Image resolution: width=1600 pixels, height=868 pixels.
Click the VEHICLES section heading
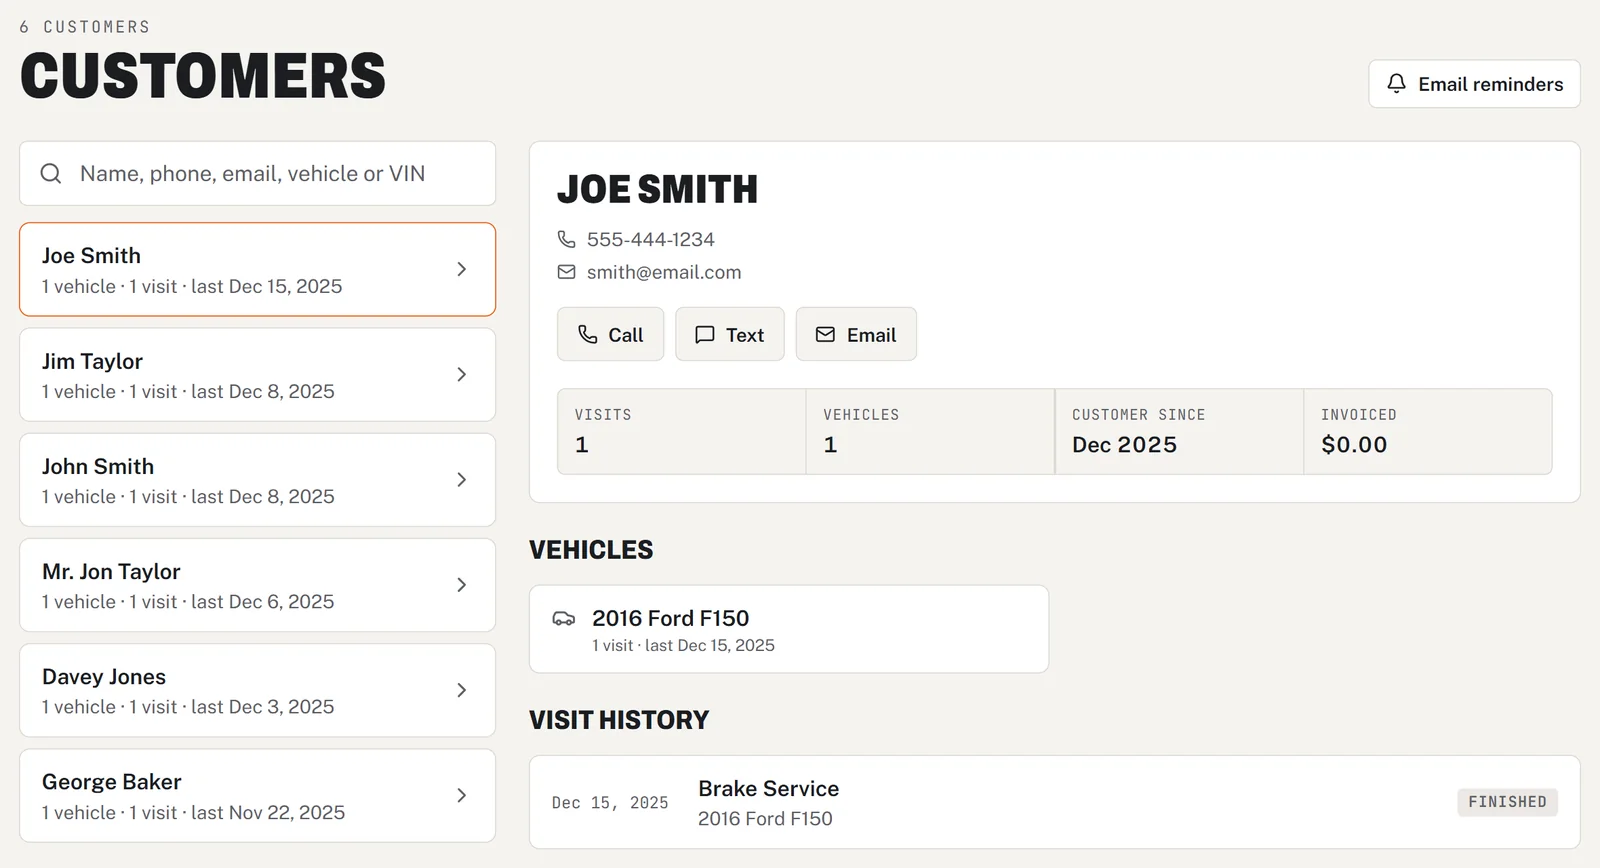[x=591, y=550]
